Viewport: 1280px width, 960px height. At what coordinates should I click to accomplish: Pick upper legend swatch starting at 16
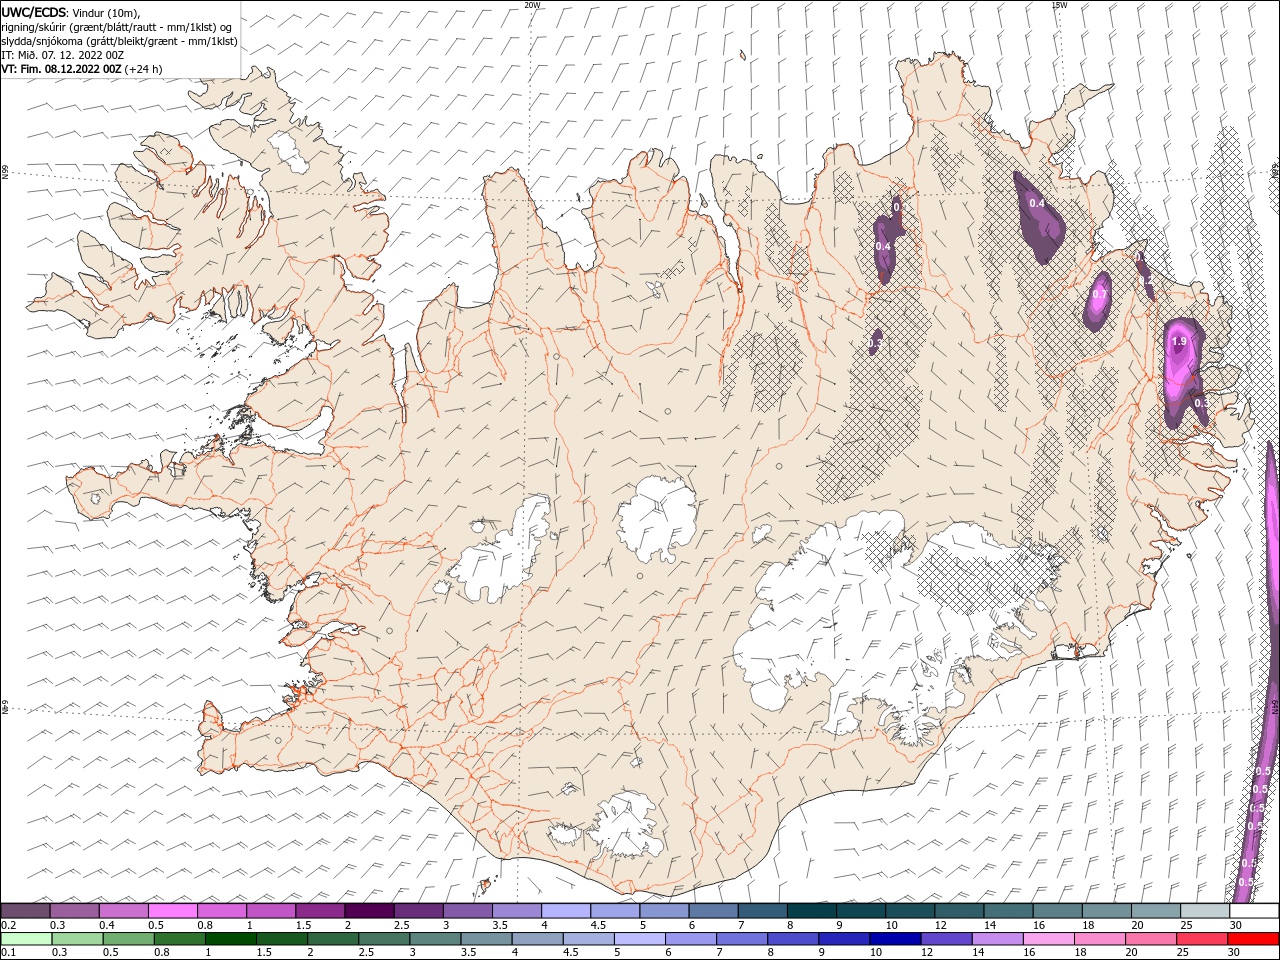tap(1058, 911)
